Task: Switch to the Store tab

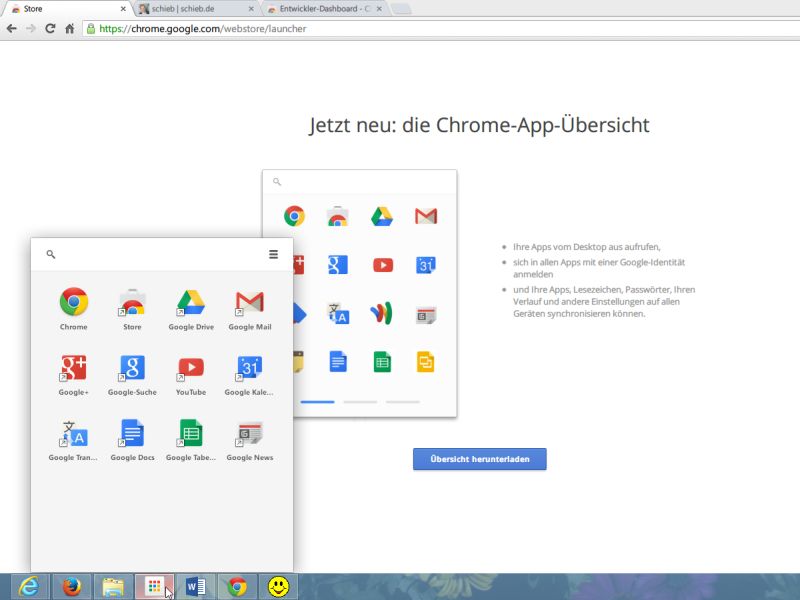Action: pyautogui.click(x=66, y=9)
